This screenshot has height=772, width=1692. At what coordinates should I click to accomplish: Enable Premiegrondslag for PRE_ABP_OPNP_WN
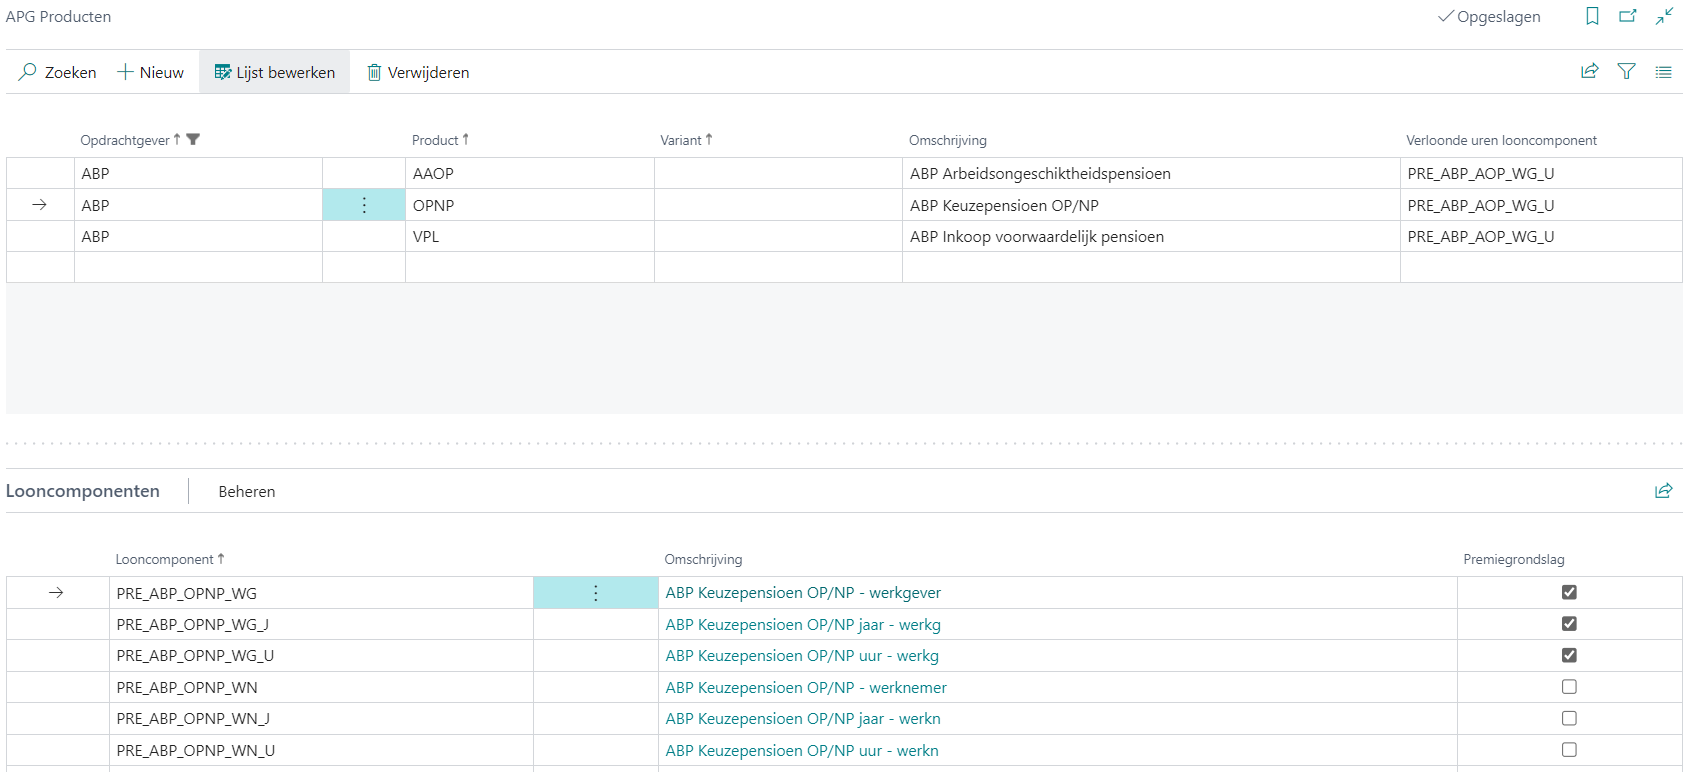pos(1569,687)
